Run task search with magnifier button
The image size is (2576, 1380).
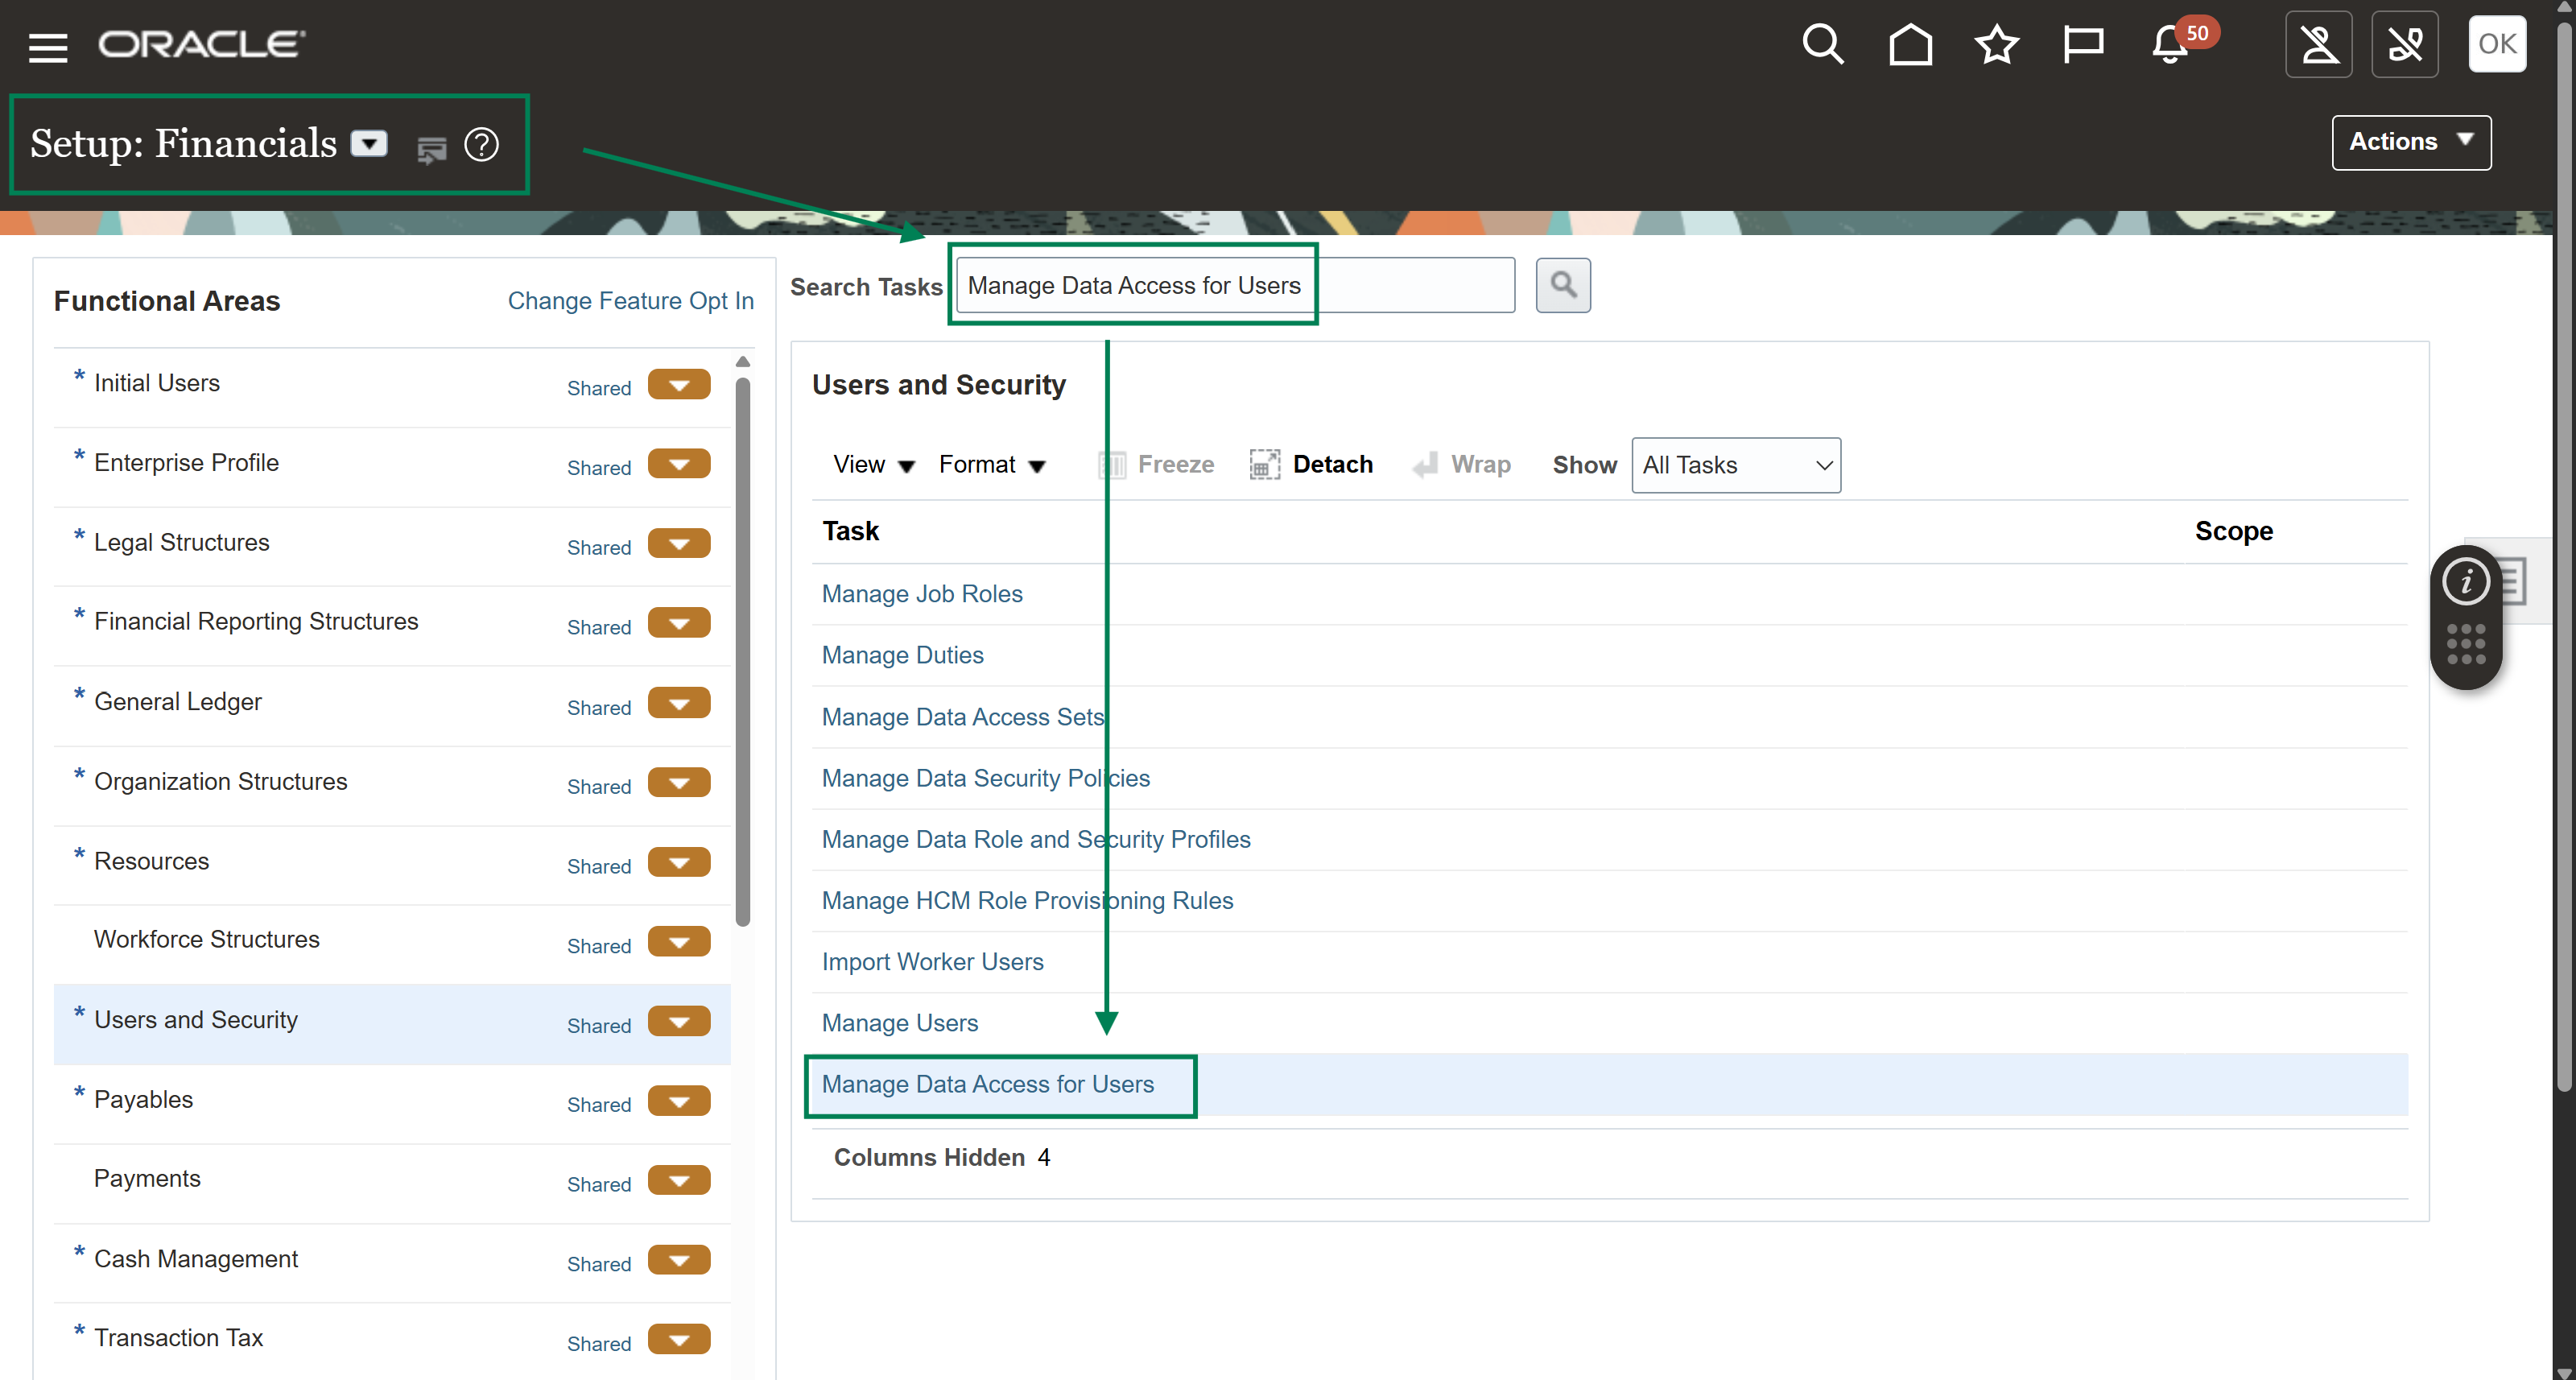click(x=1563, y=285)
